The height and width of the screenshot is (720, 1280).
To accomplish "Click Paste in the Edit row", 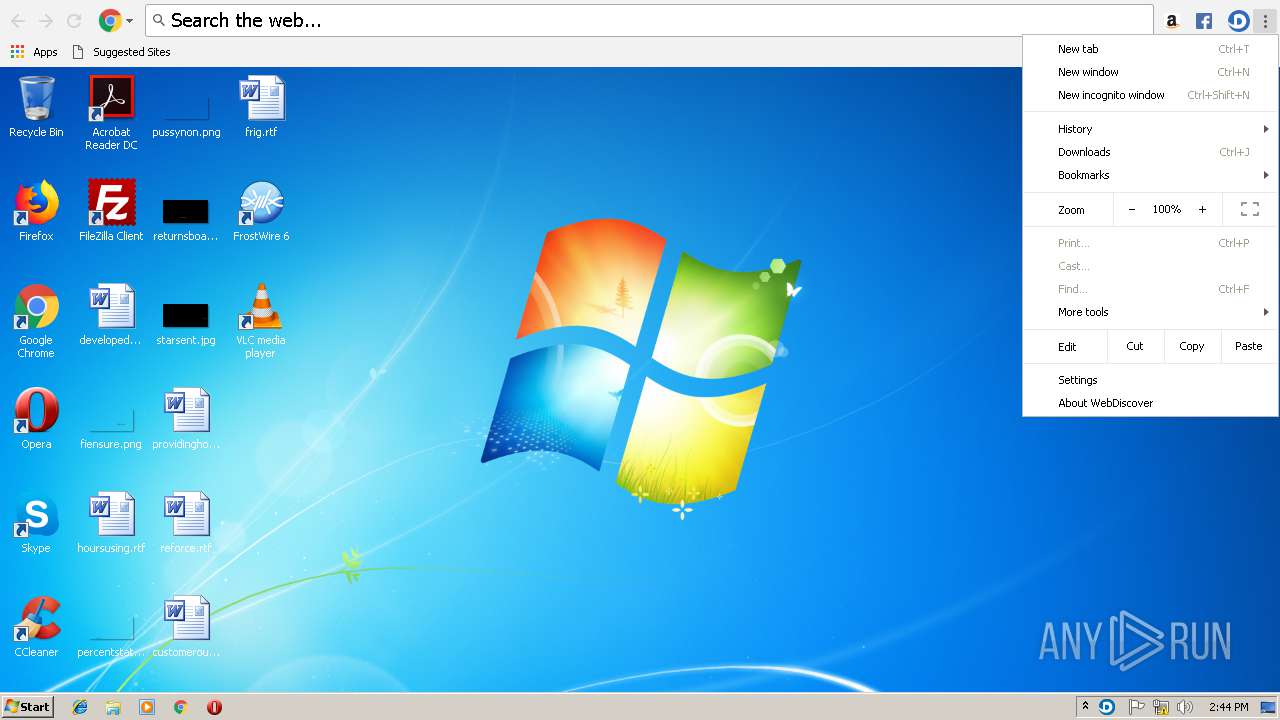I will click(1249, 346).
